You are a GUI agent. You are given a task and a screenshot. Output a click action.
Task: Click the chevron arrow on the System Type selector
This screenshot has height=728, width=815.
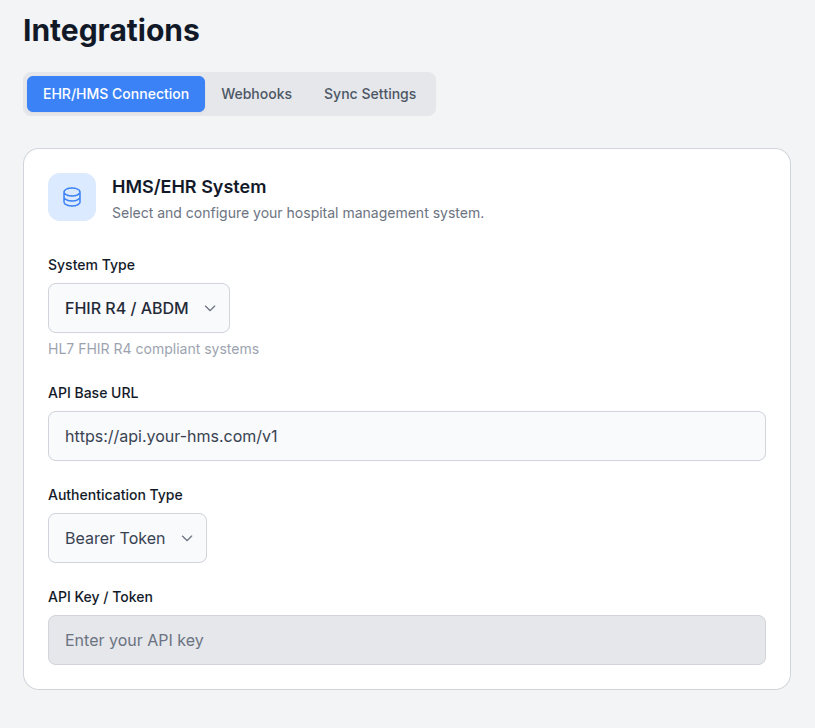pyautogui.click(x=211, y=308)
